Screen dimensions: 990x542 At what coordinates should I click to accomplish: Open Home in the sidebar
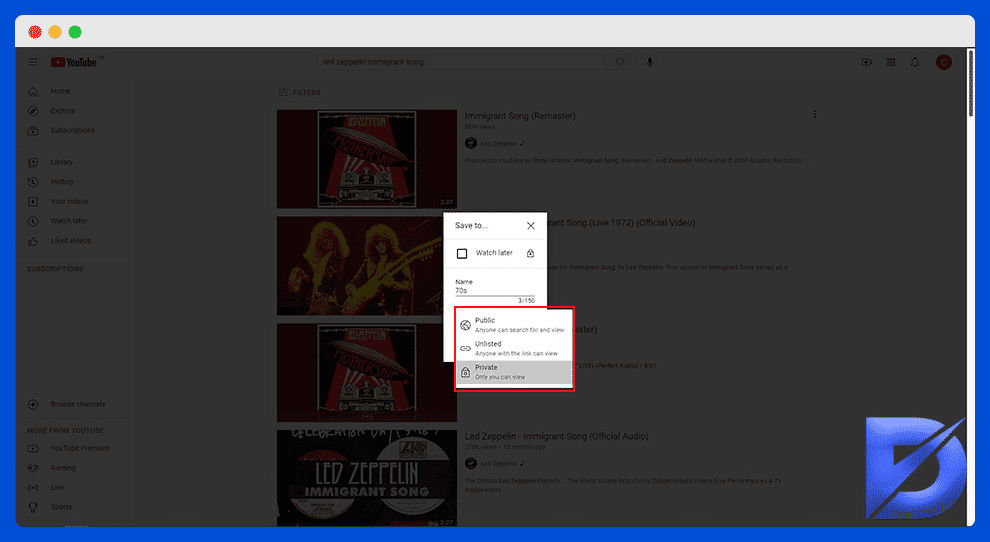pyautogui.click(x=61, y=91)
